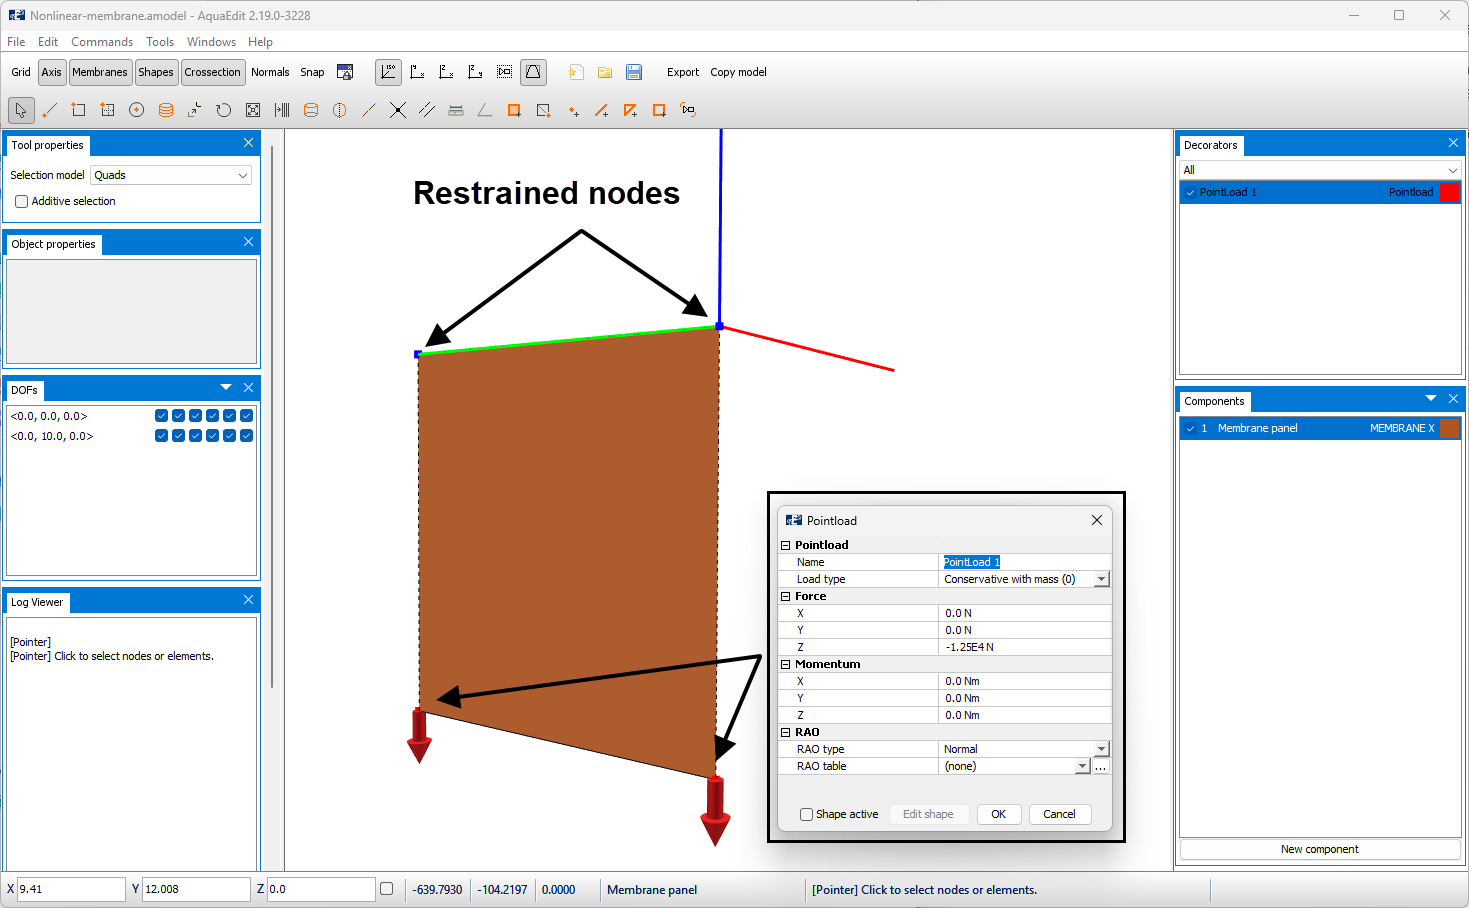Open the RAO type Normal dropdown
The width and height of the screenshot is (1469, 908).
pyautogui.click(x=1101, y=749)
